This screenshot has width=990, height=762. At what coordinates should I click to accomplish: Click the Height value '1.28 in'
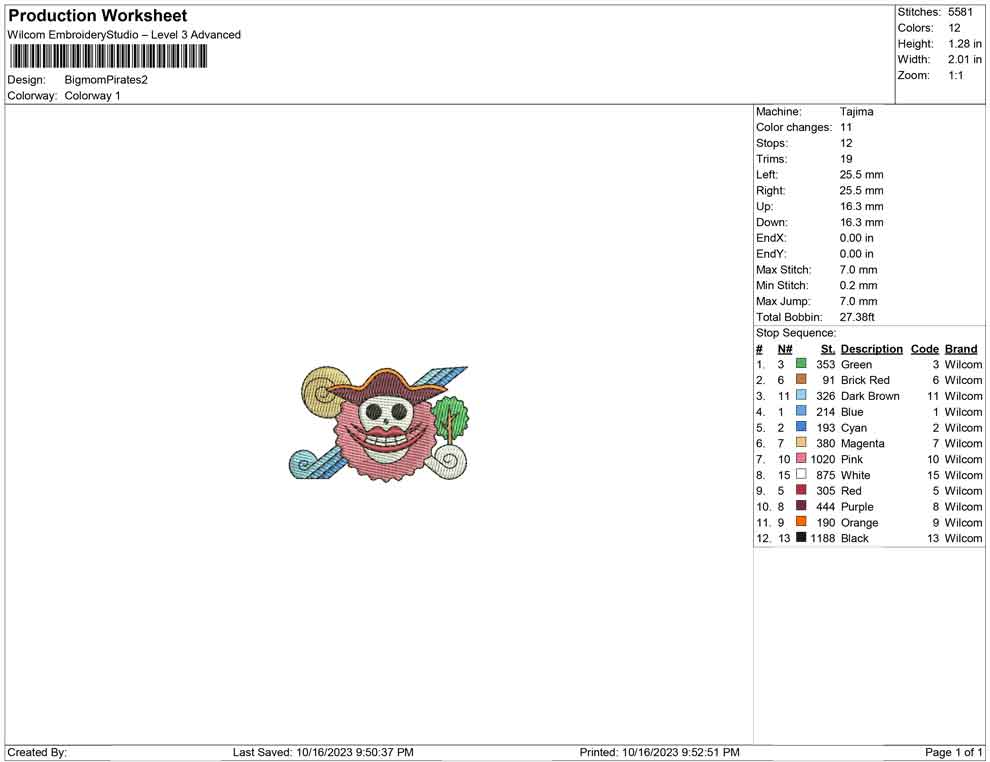click(965, 44)
